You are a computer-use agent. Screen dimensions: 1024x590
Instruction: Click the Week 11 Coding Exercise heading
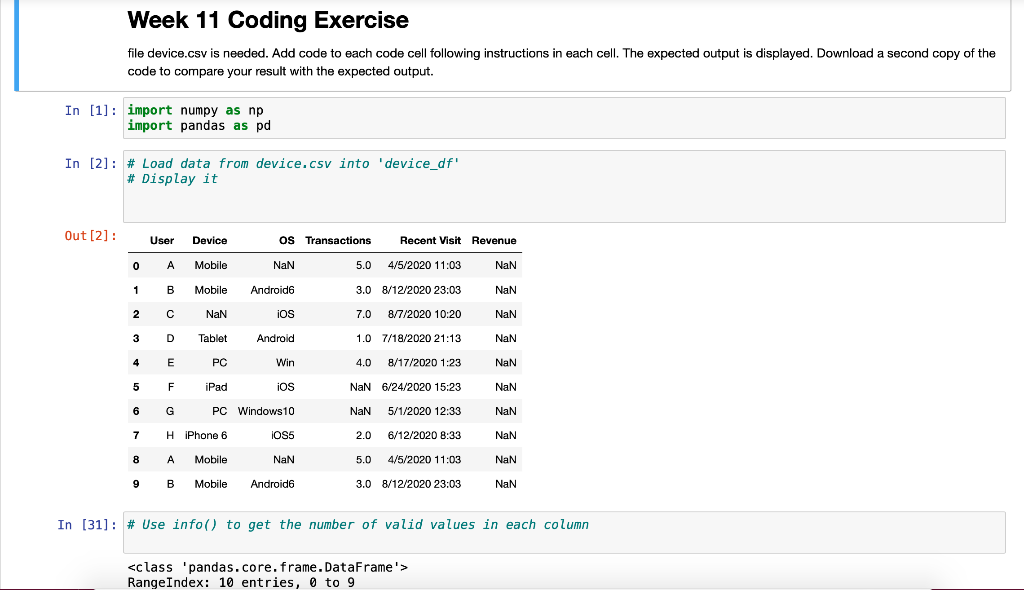coord(268,20)
